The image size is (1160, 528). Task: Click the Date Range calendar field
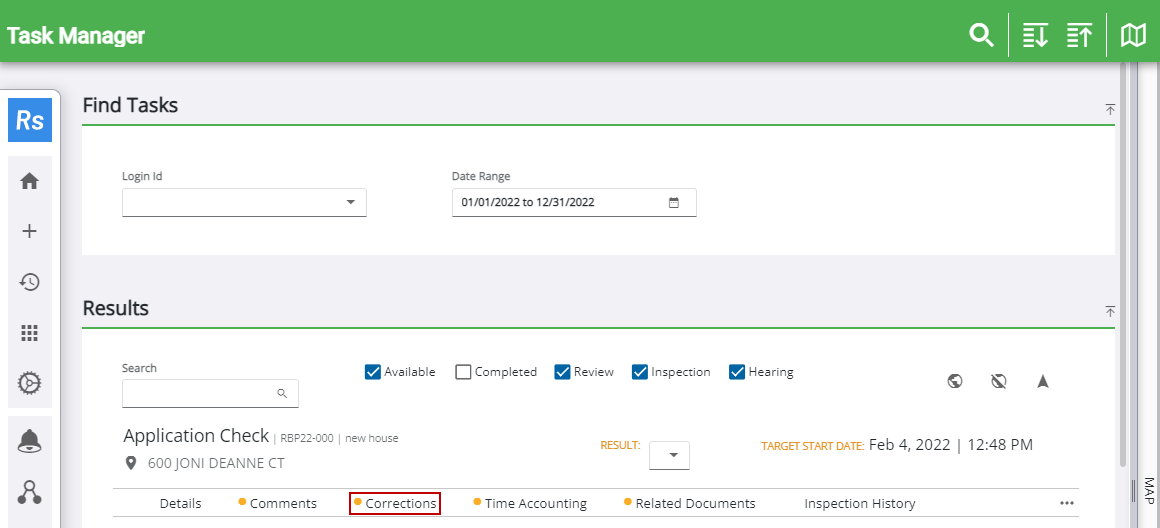pos(573,202)
